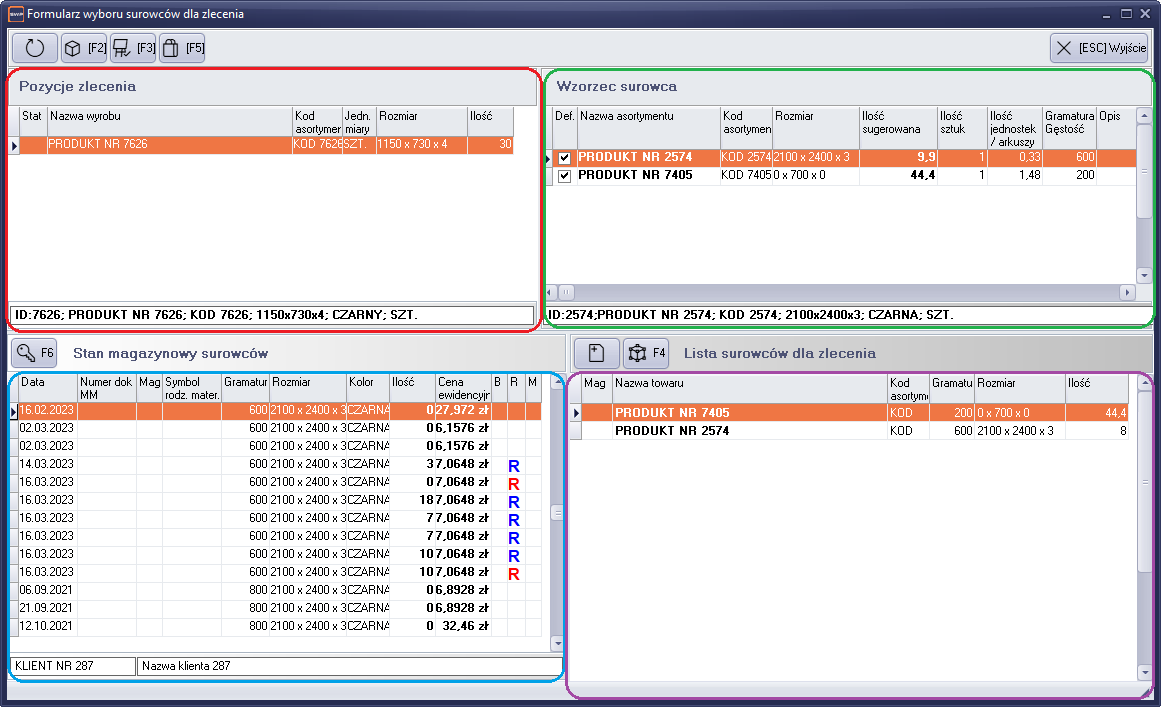Select the 14.03.2023 stock row
Image resolution: width=1161 pixels, height=707 pixels.
click(47, 464)
